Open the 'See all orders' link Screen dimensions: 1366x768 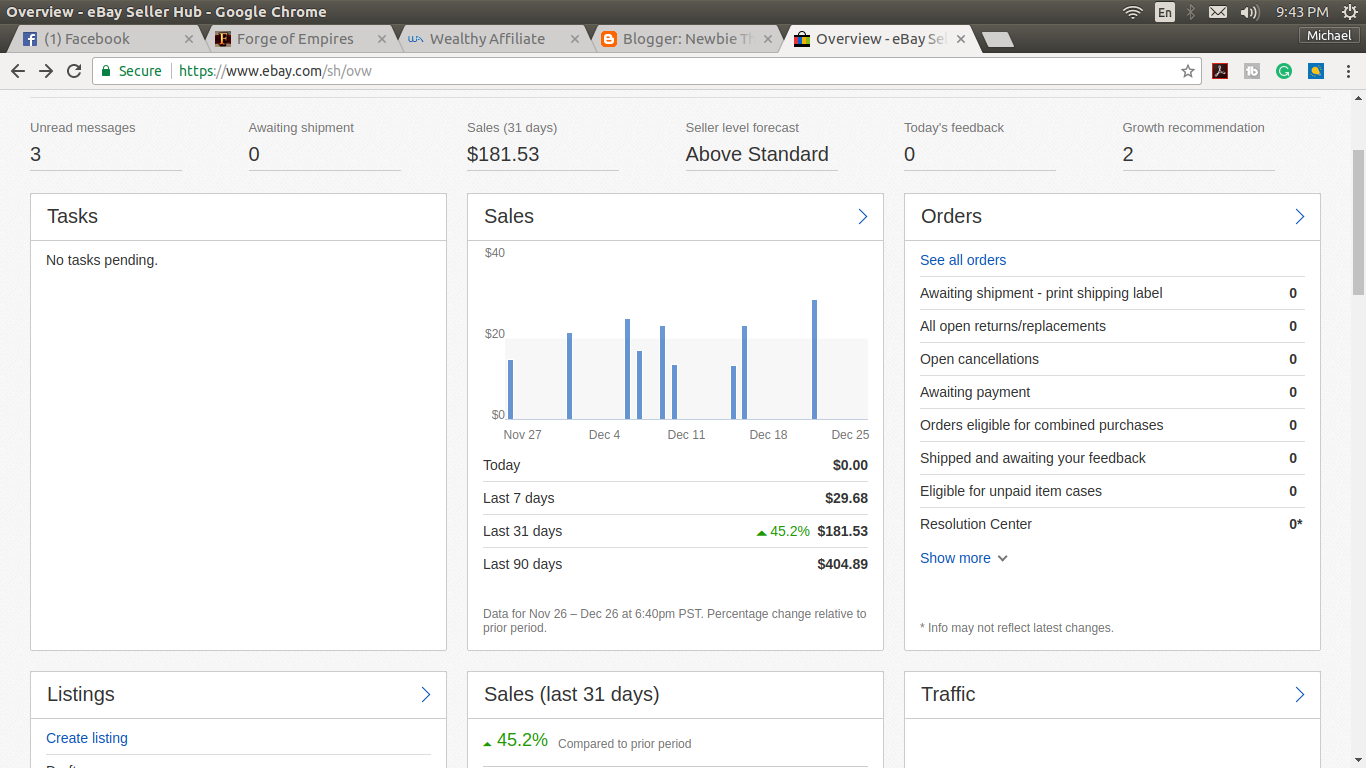(x=963, y=260)
